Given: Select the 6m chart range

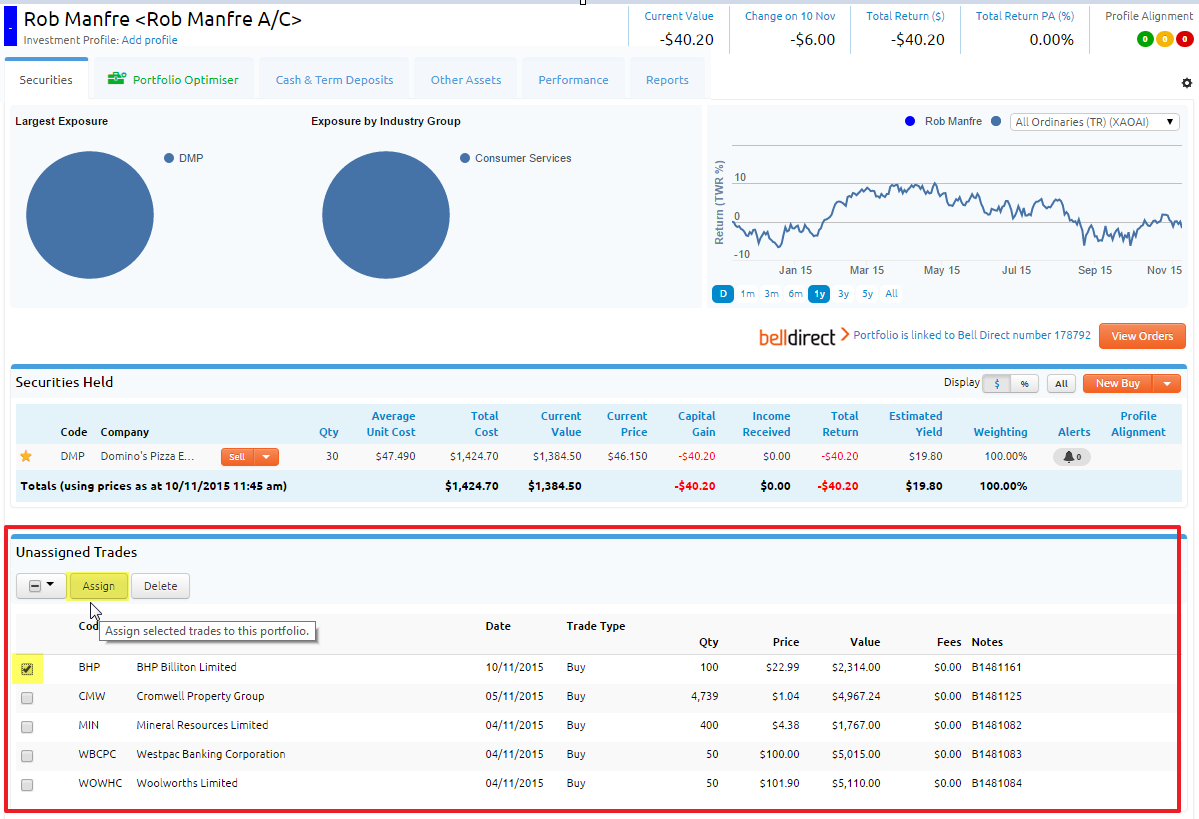Looking at the screenshot, I should (795, 294).
